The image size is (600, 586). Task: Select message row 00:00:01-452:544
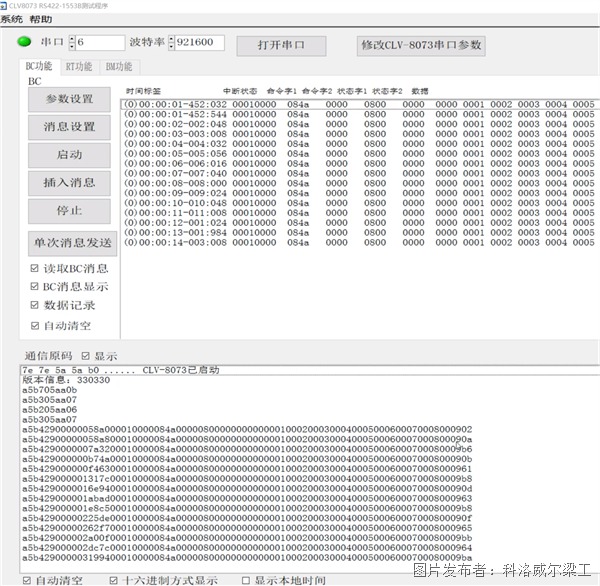coord(360,114)
